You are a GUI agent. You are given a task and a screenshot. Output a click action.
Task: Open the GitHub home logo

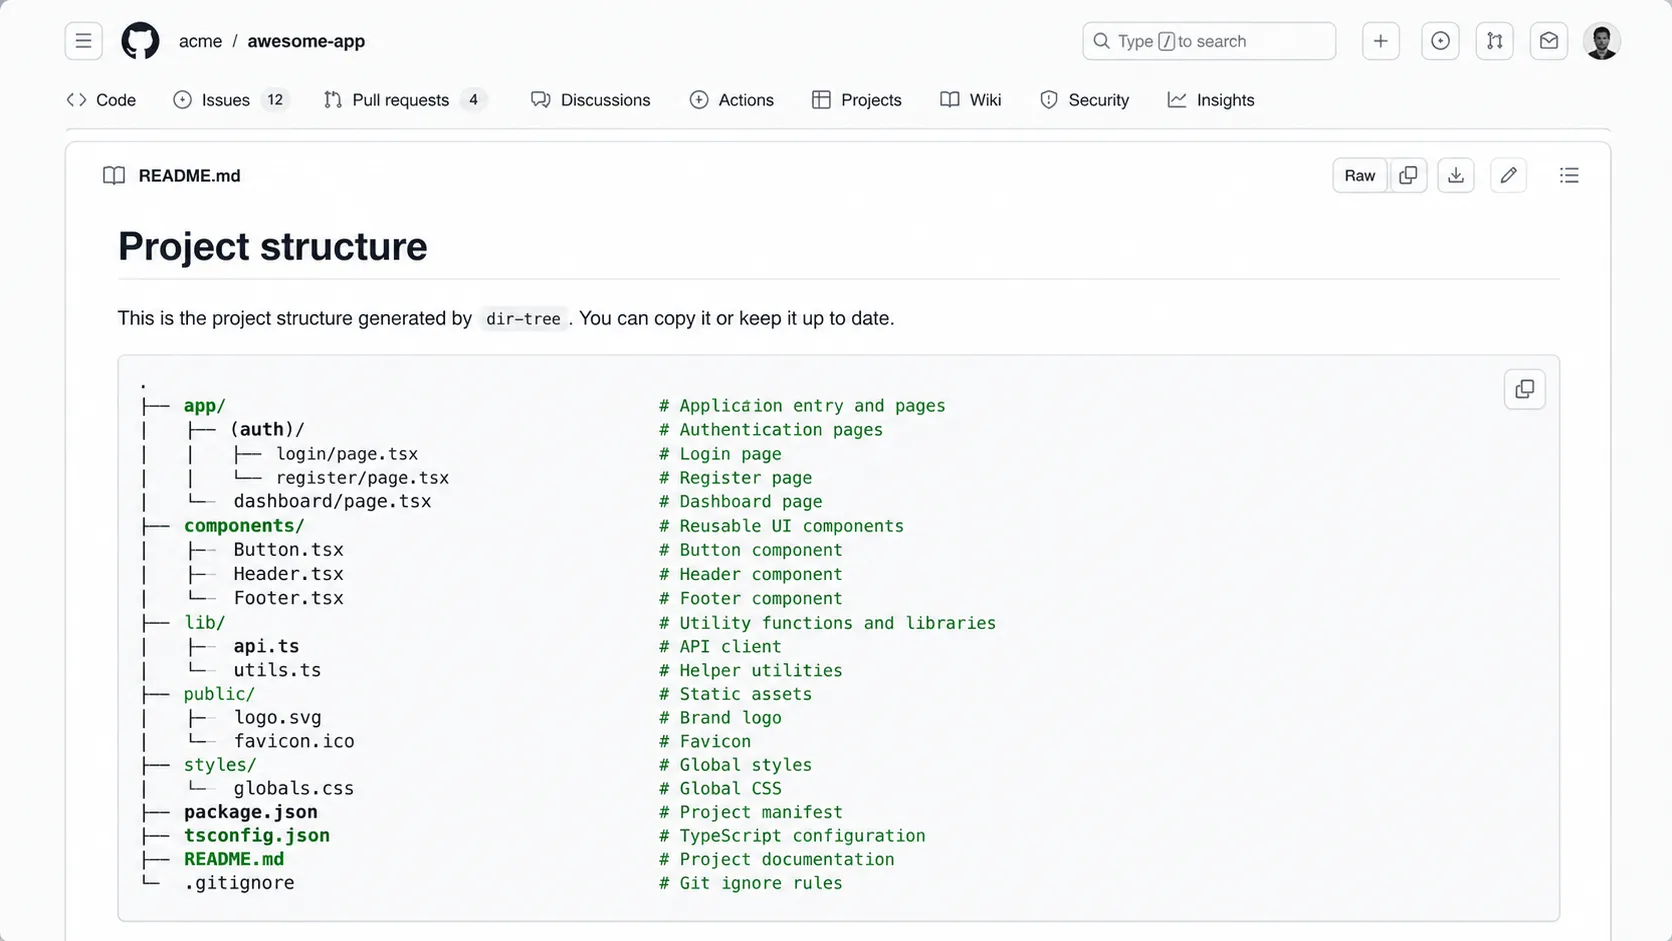[x=140, y=40]
